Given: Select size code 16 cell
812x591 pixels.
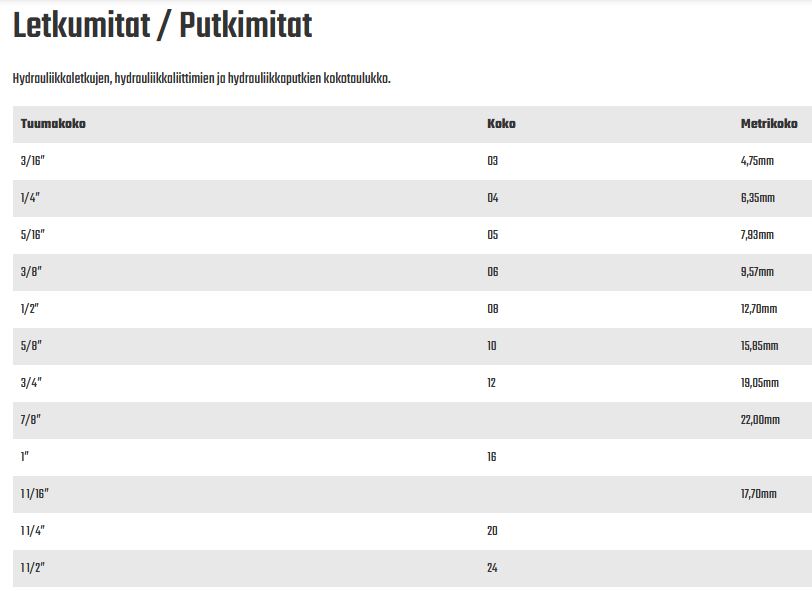Looking at the screenshot, I should click(x=491, y=457).
